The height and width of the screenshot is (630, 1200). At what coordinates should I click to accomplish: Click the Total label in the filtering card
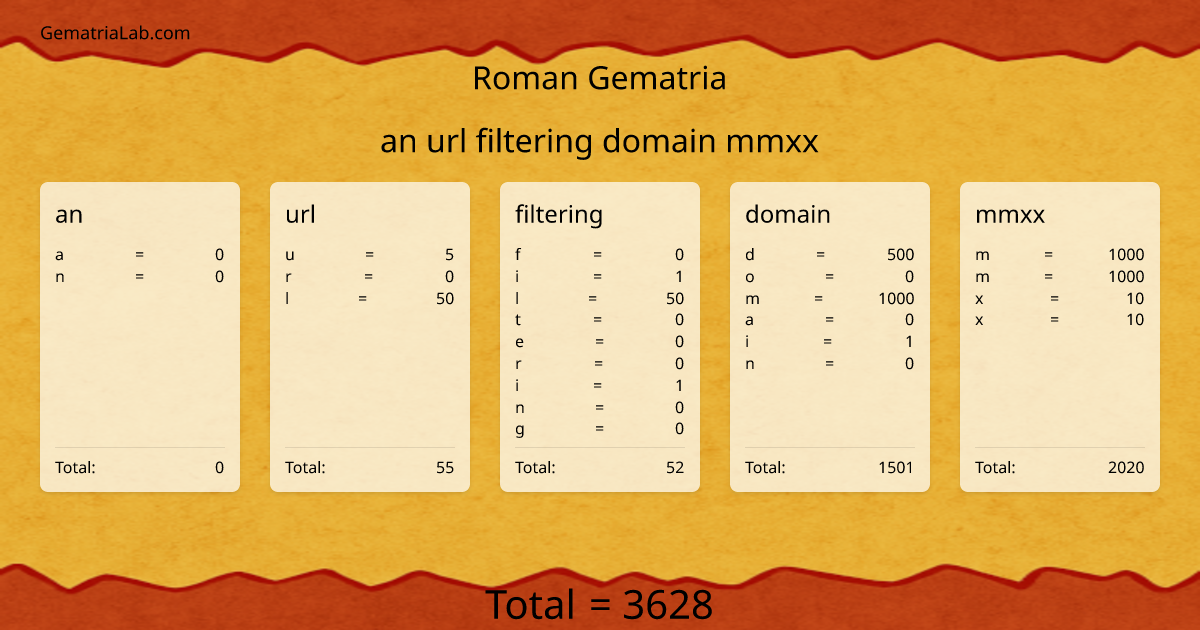[535, 467]
